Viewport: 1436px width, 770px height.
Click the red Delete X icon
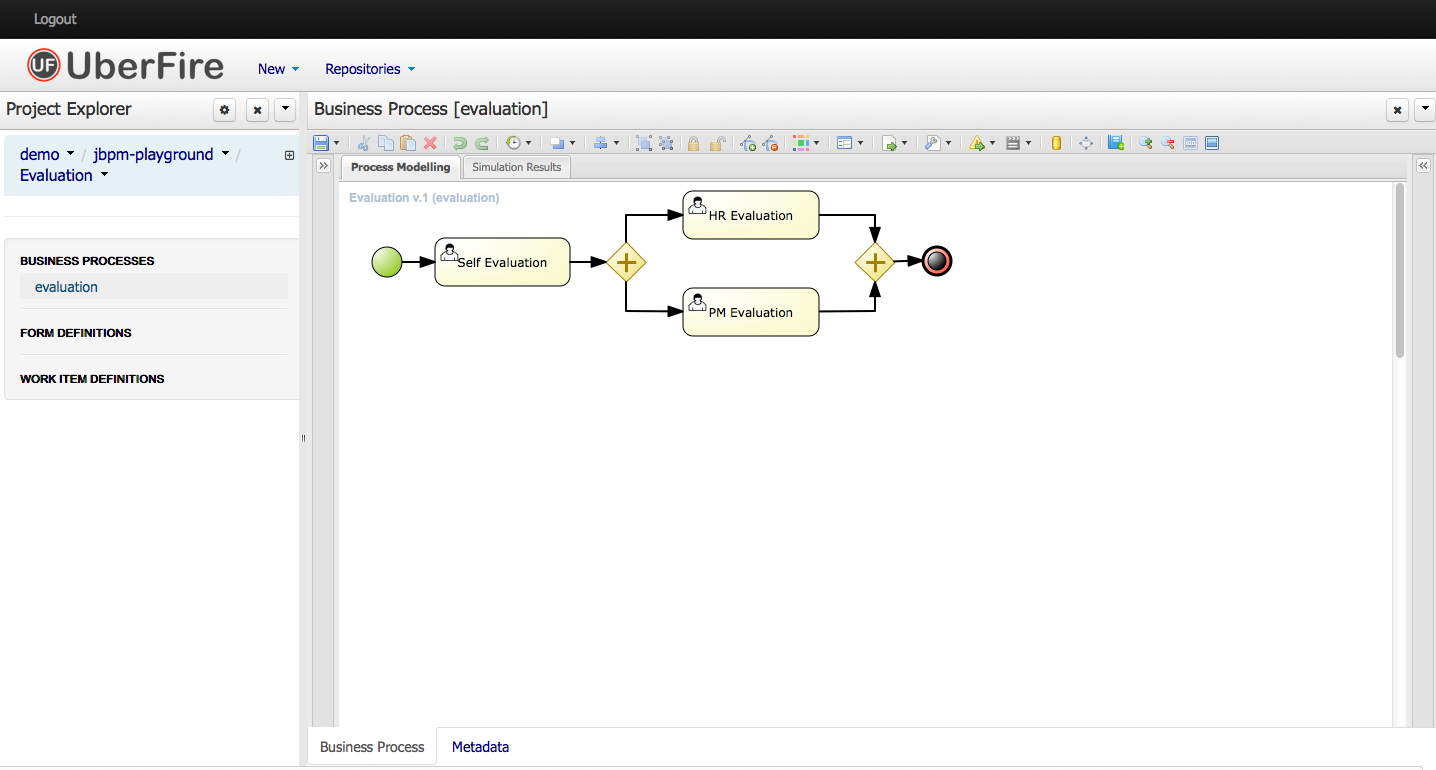click(x=430, y=143)
